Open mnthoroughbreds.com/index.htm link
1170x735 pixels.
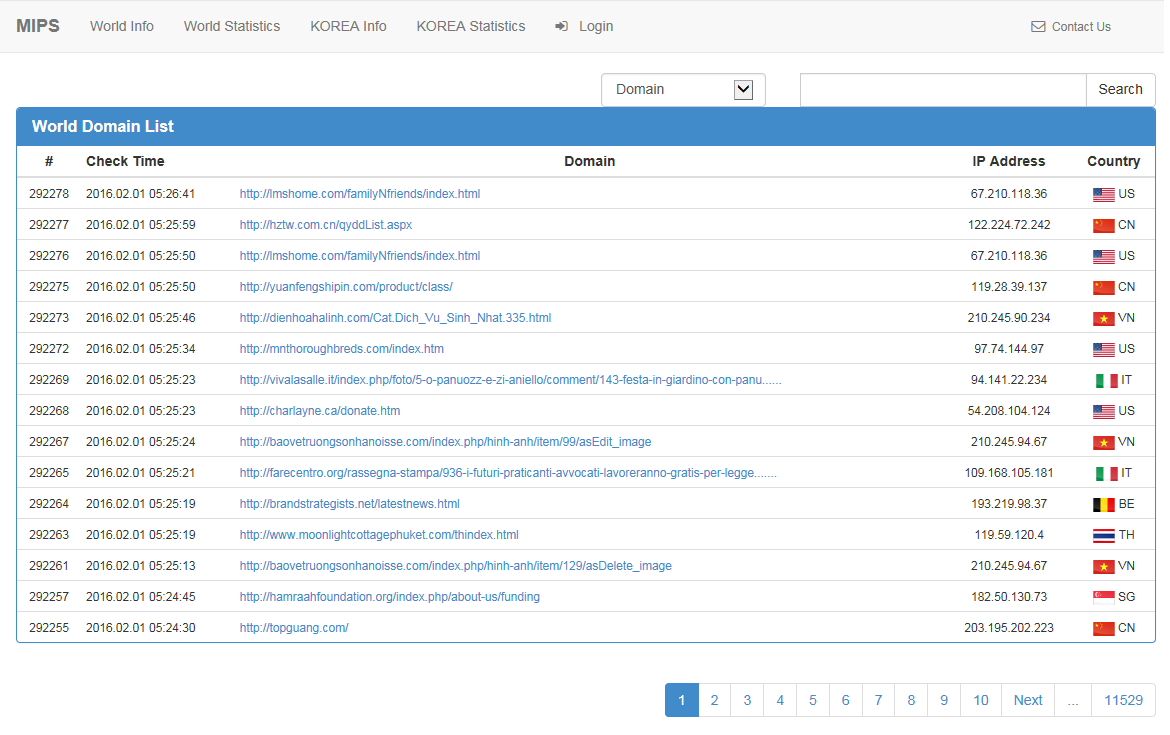[x=342, y=348]
